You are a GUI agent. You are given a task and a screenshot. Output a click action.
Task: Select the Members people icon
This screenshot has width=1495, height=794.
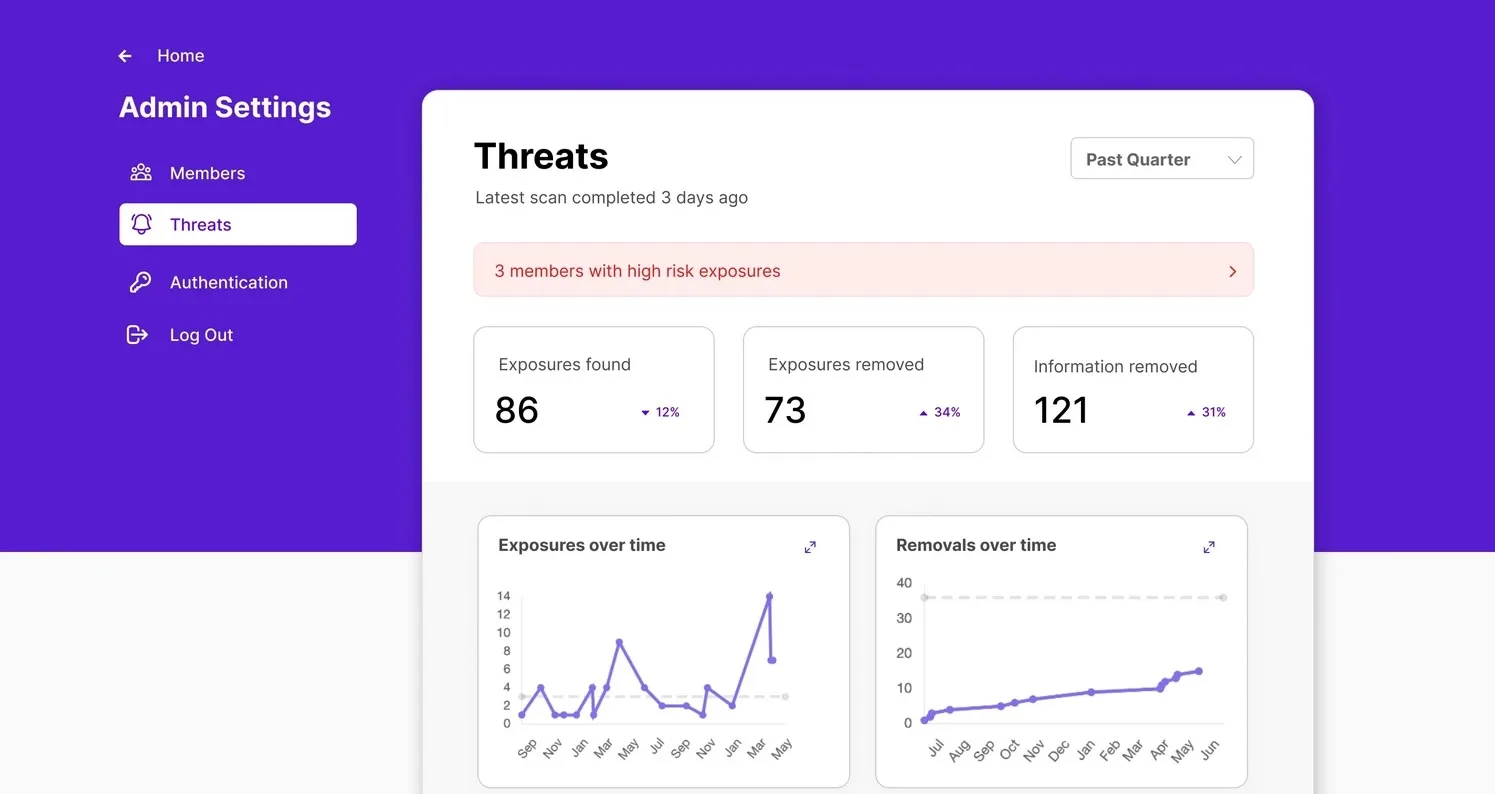(139, 173)
